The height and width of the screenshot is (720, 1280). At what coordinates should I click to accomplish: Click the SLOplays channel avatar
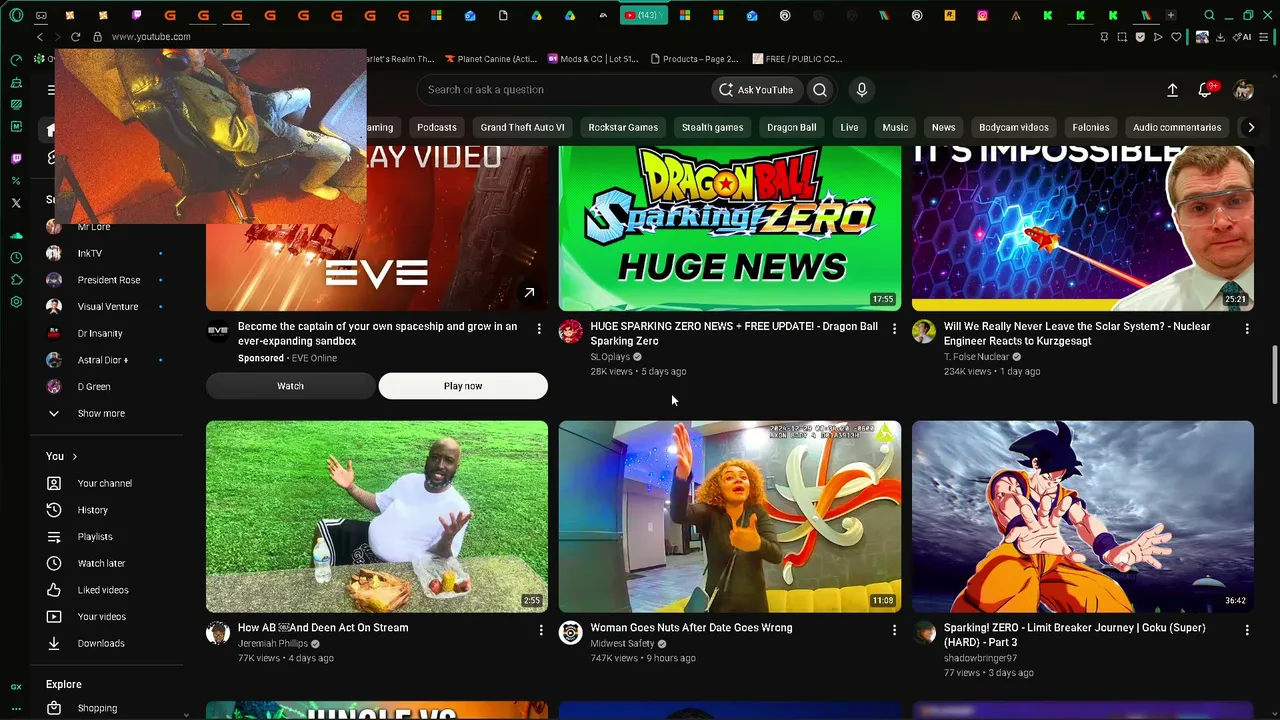[x=571, y=332]
